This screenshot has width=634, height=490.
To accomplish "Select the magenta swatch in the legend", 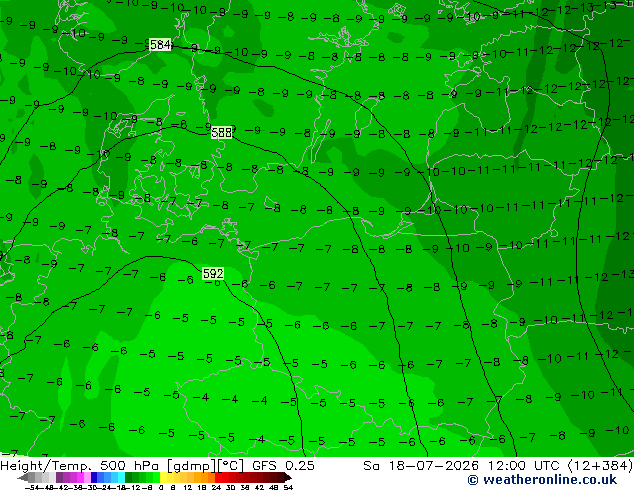I will tap(80, 477).
